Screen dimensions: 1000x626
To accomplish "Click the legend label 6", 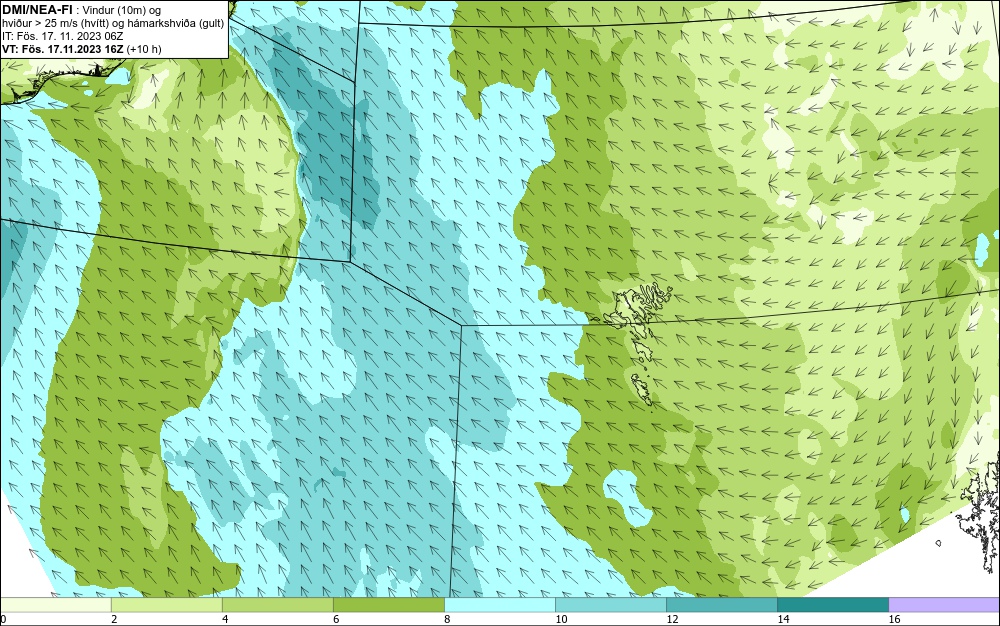I will point(336,619).
